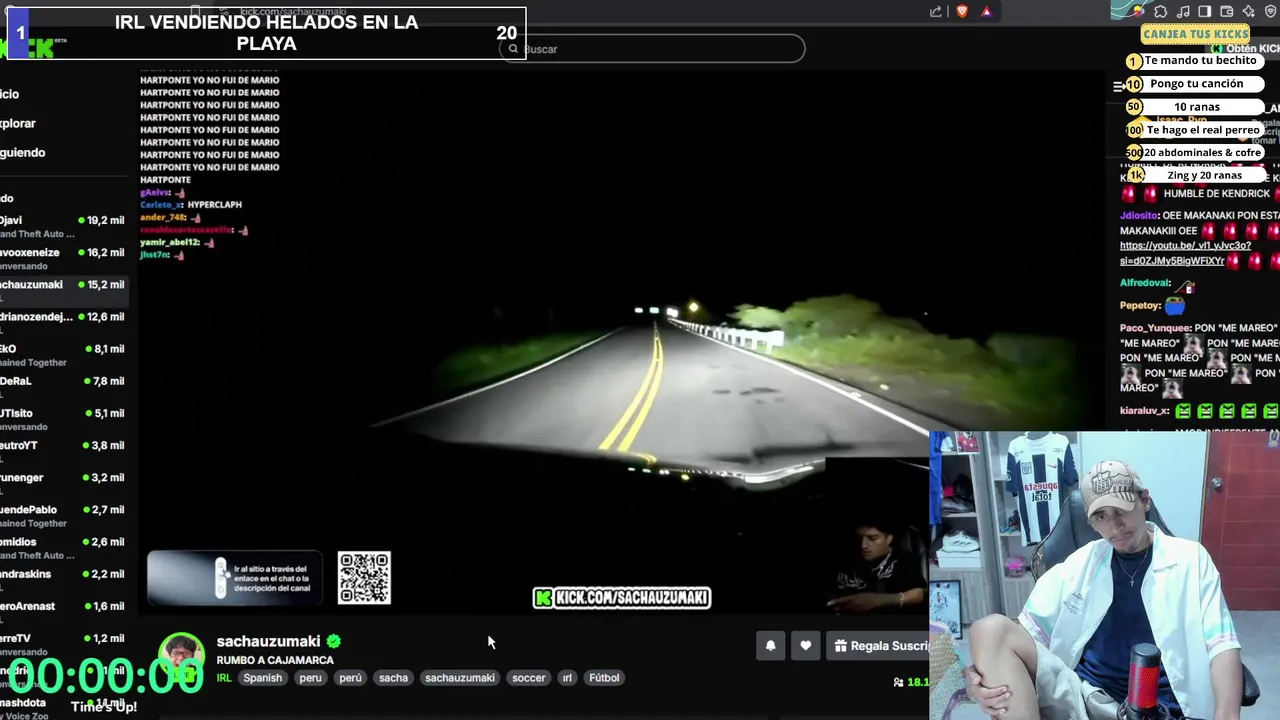Click the viewer count icon
The image size is (1280, 720).
(x=898, y=682)
